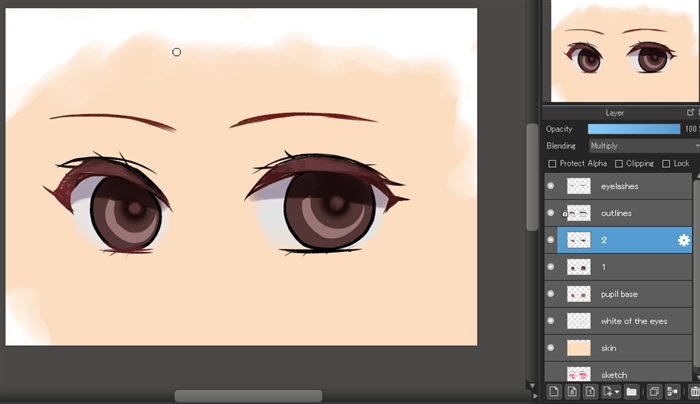Click the Layer panel title
Screen dimensions: 700x404
coord(615,113)
